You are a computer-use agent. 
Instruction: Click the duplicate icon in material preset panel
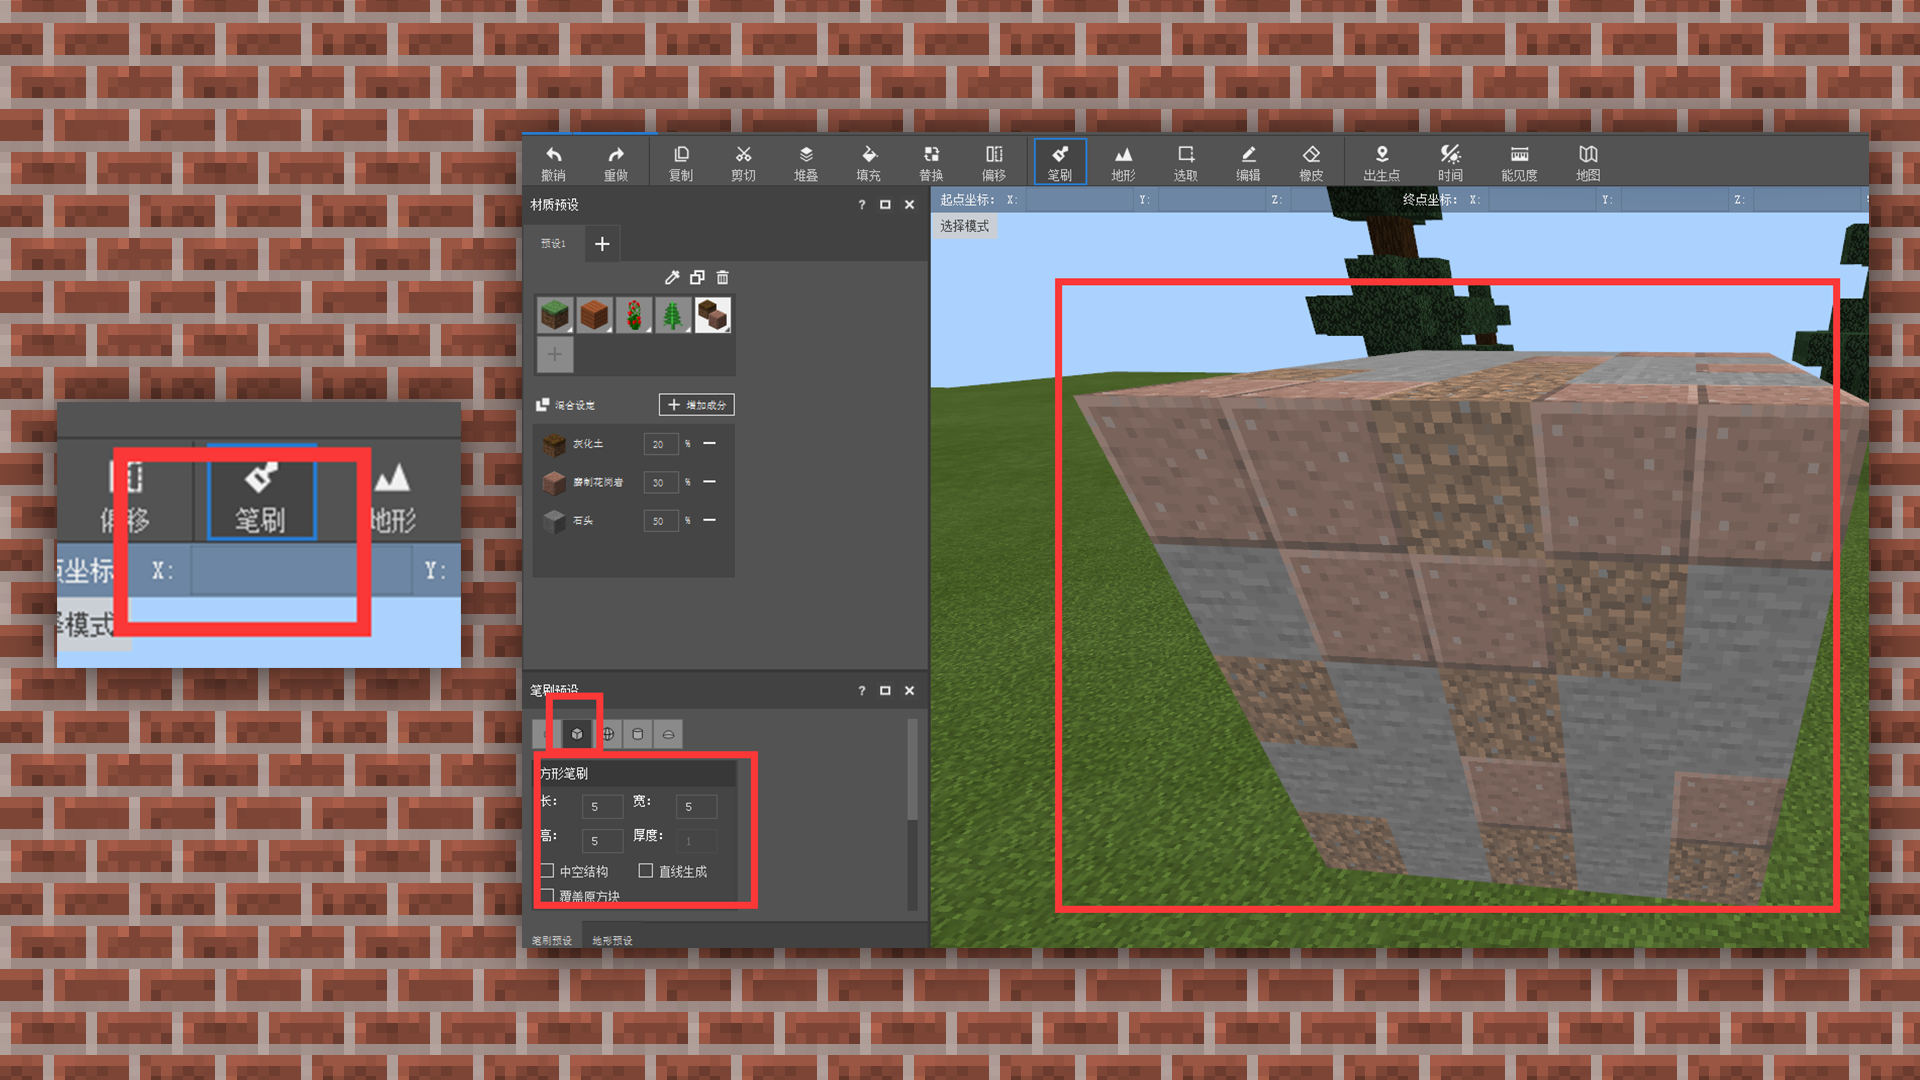697,277
